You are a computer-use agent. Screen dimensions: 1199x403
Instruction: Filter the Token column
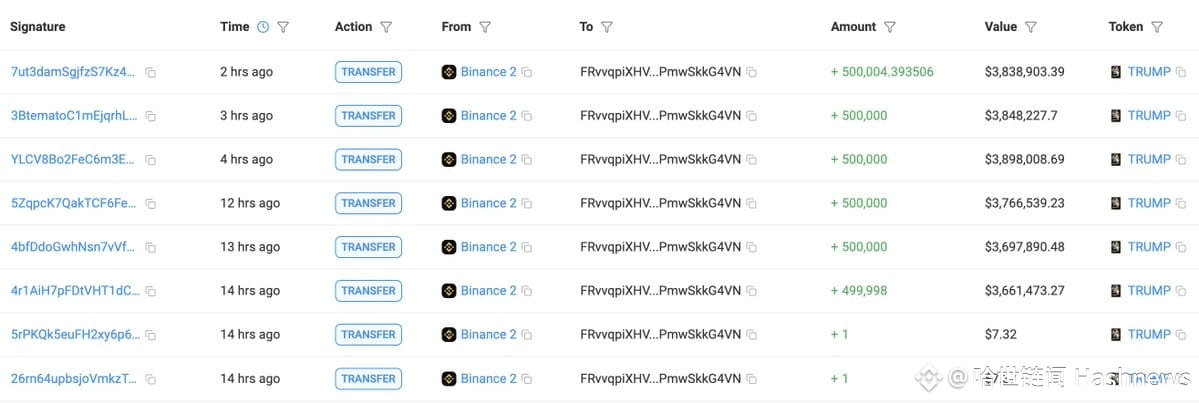pyautogui.click(x=1157, y=27)
